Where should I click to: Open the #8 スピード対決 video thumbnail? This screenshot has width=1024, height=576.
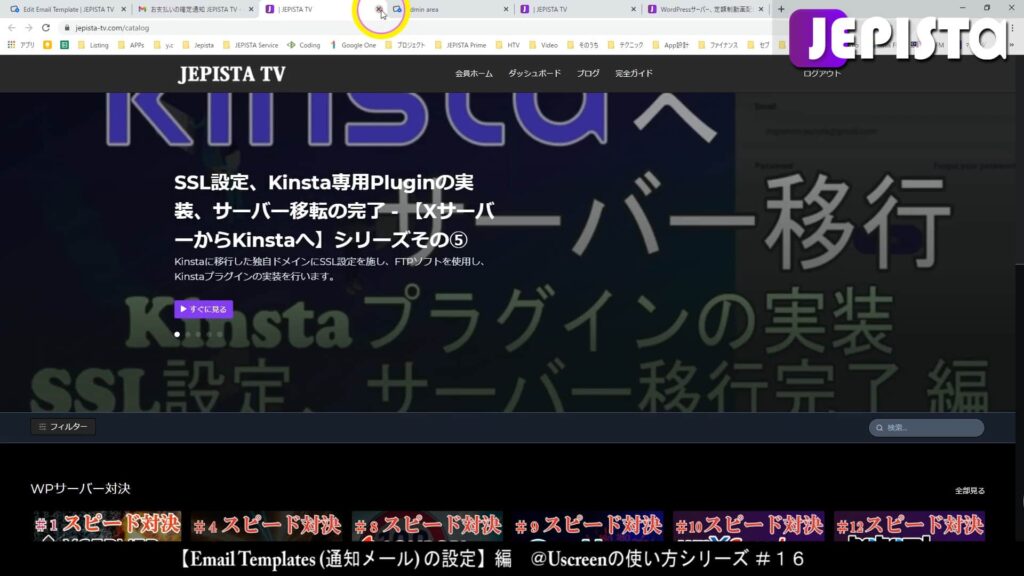(x=428, y=526)
